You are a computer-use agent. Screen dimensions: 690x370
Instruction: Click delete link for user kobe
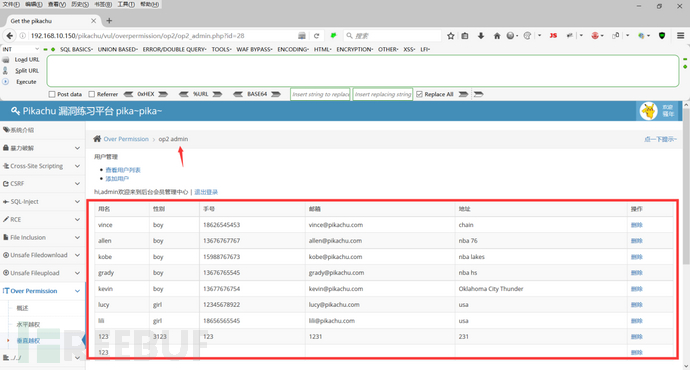click(x=636, y=257)
